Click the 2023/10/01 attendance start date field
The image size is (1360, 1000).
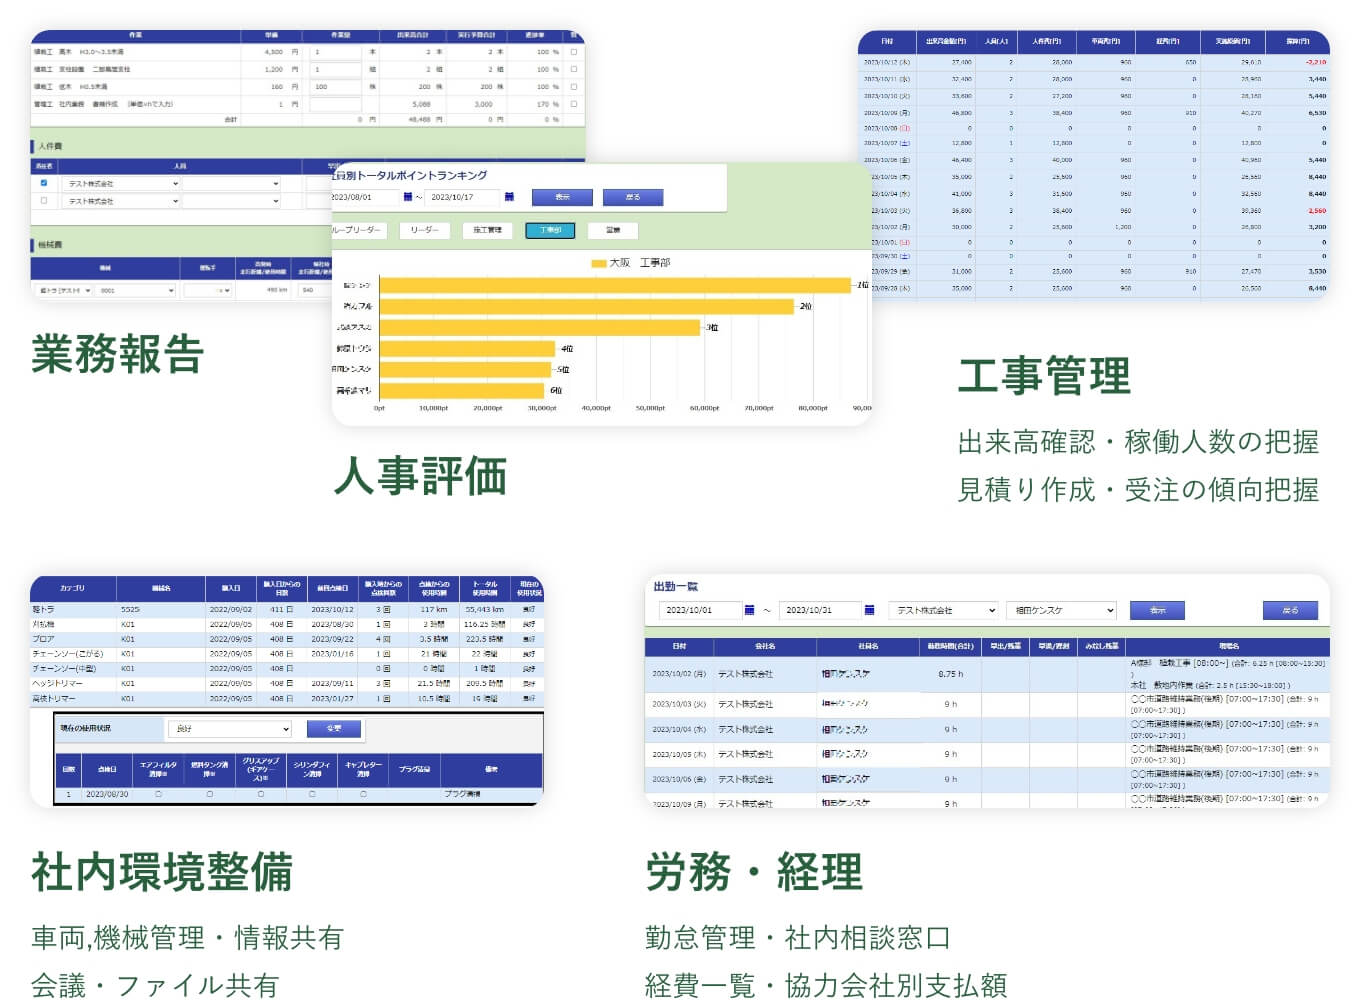698,610
